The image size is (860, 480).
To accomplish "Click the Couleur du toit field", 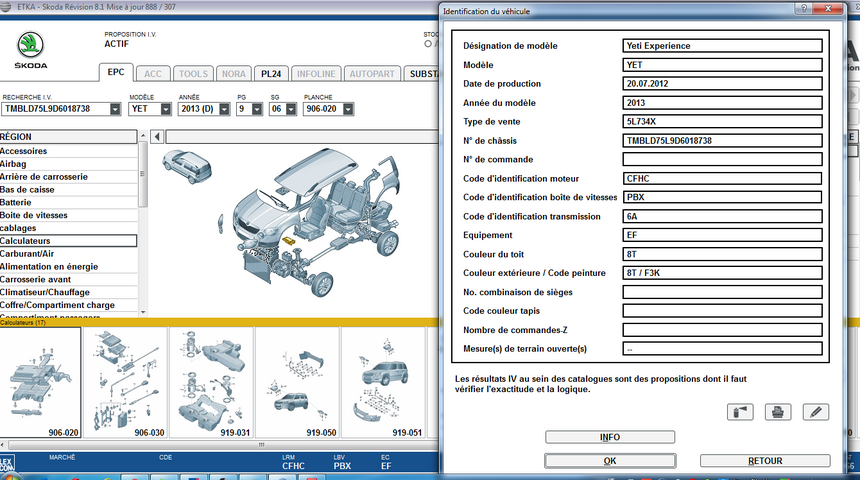I will pyautogui.click(x=722, y=254).
